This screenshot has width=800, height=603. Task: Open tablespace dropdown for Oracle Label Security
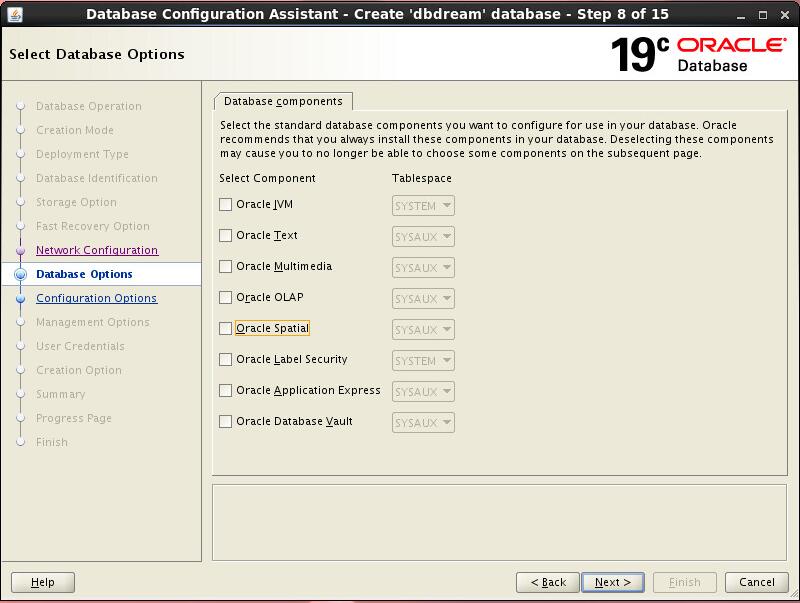tap(423, 361)
